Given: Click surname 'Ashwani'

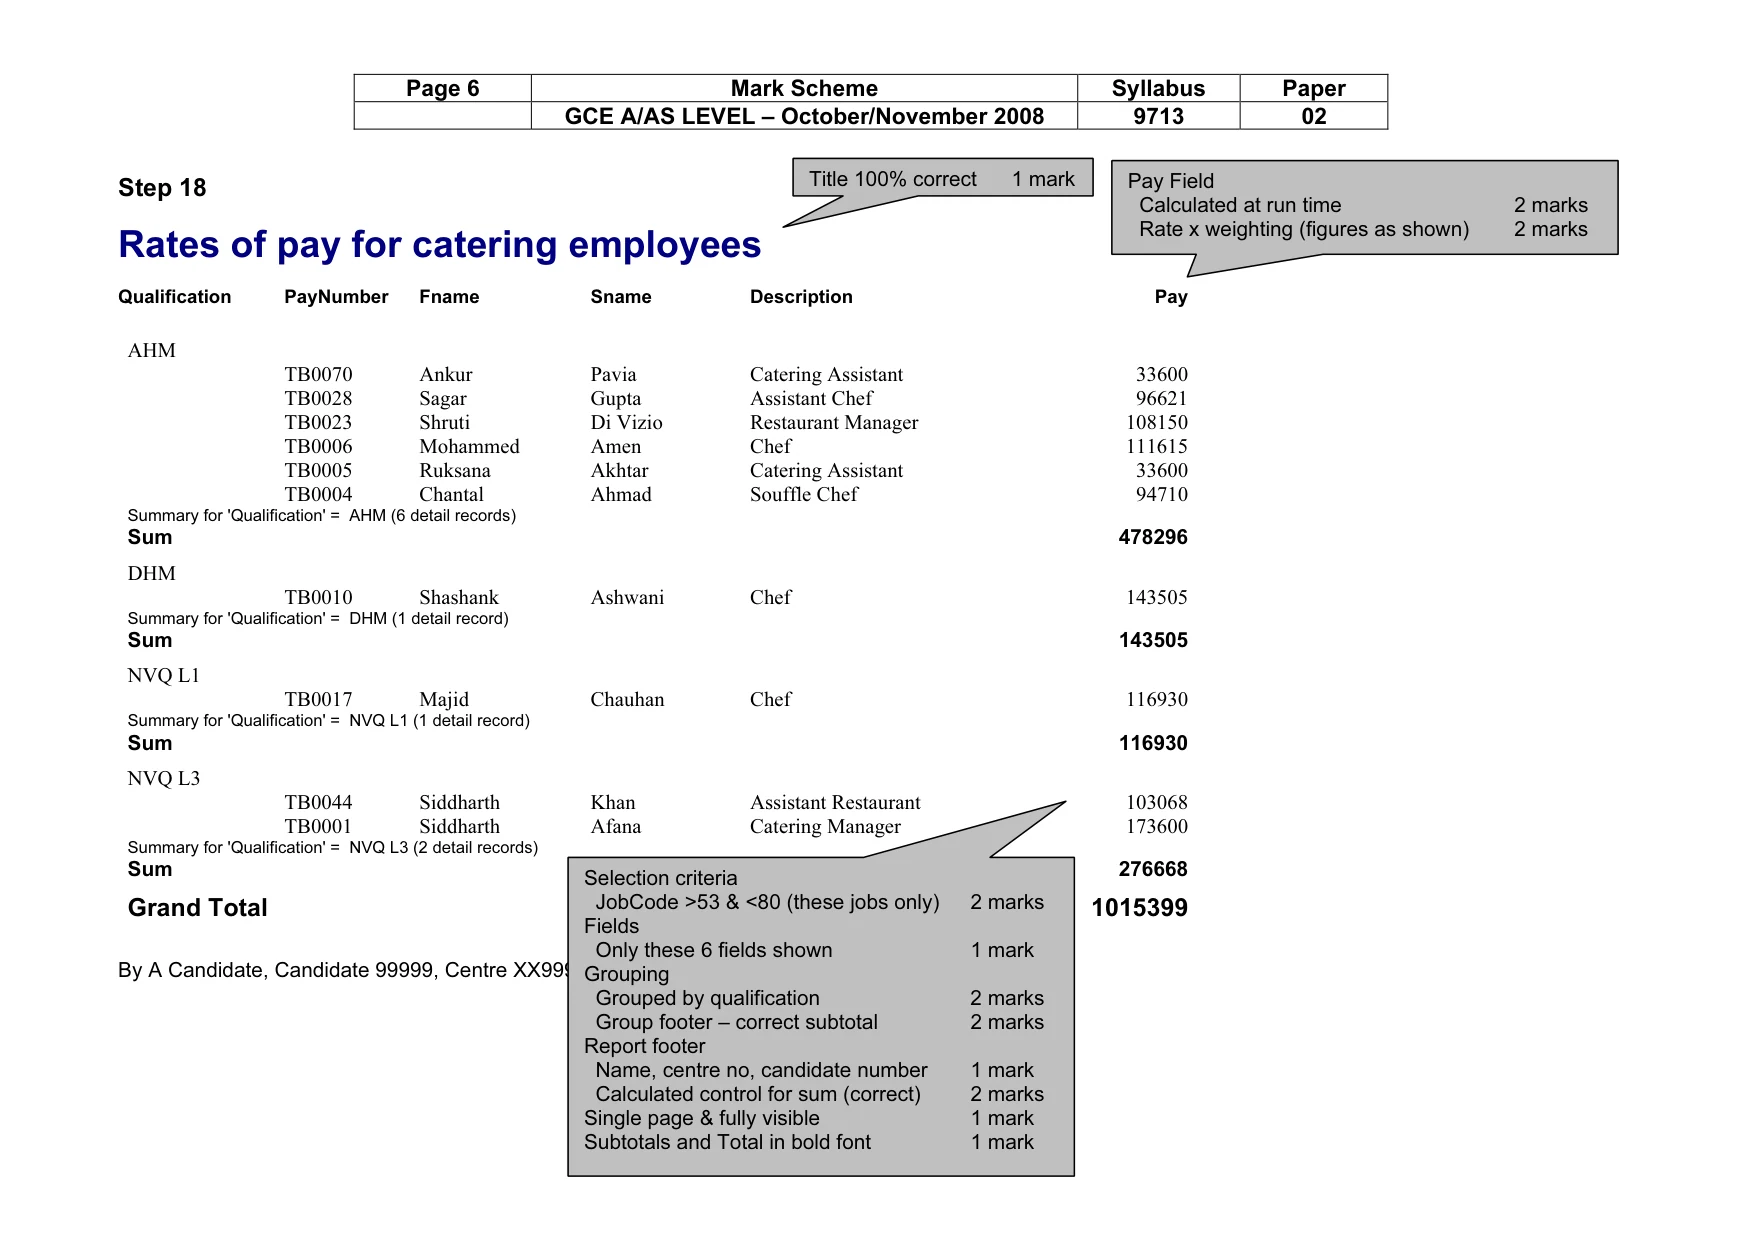Looking at the screenshot, I should point(627,598).
